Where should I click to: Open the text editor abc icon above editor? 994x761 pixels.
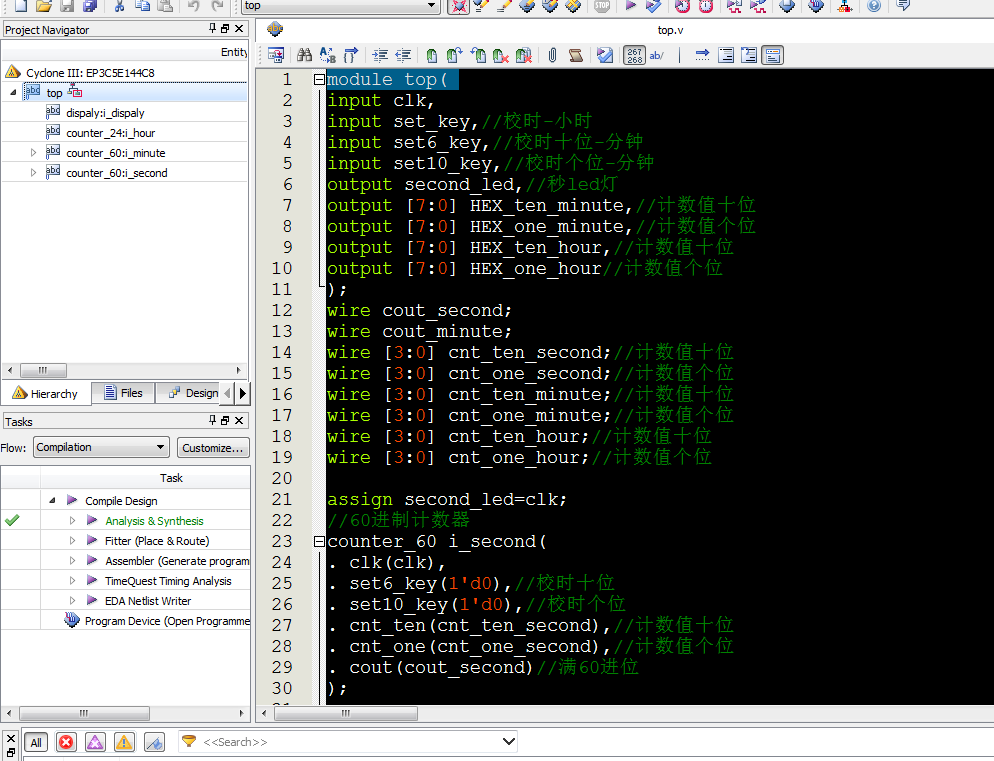pyautogui.click(x=274, y=29)
